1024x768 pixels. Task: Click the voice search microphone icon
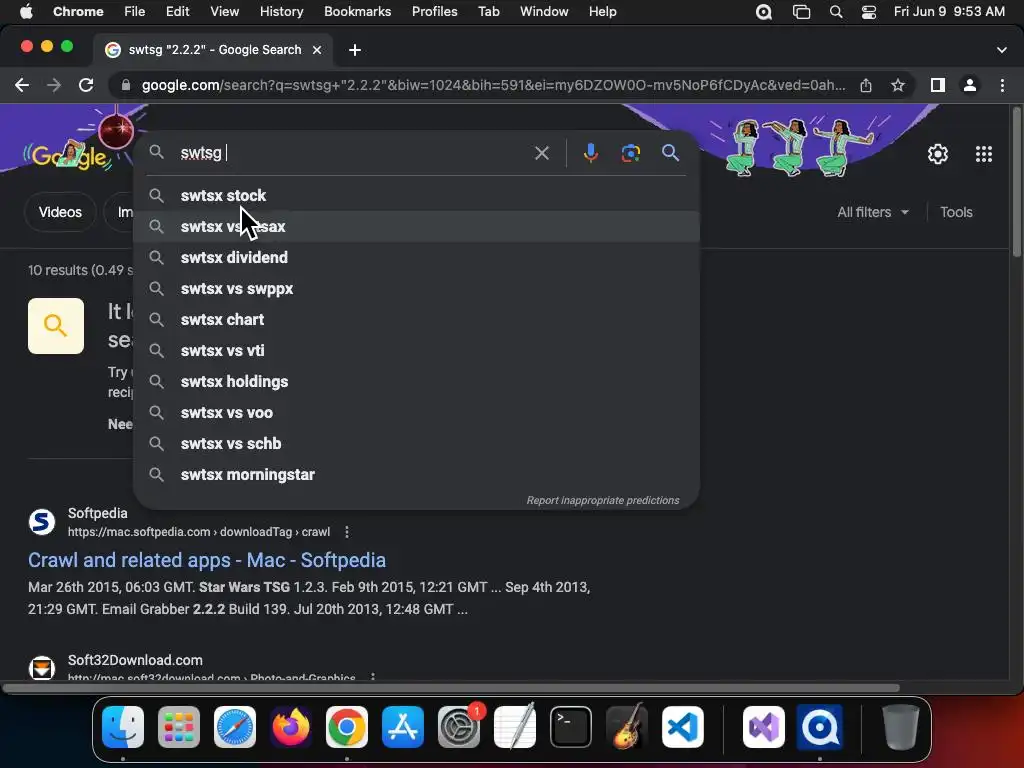(590, 153)
